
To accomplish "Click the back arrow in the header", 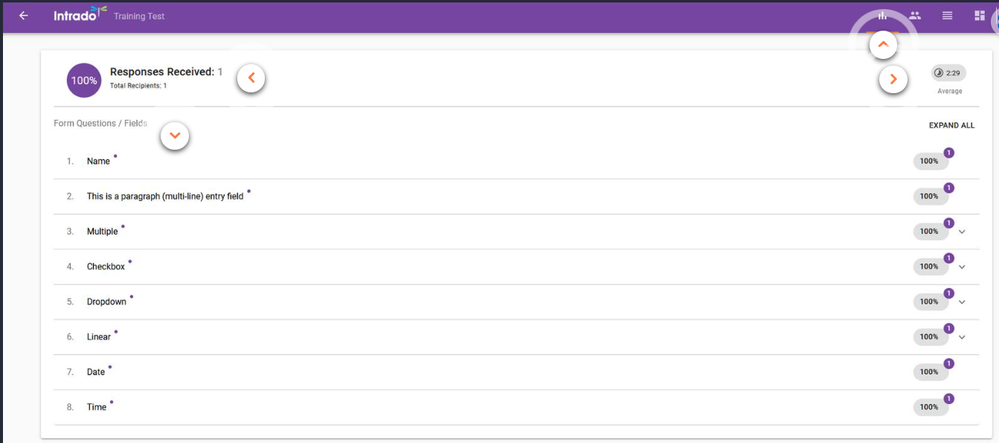I will click(x=24, y=16).
